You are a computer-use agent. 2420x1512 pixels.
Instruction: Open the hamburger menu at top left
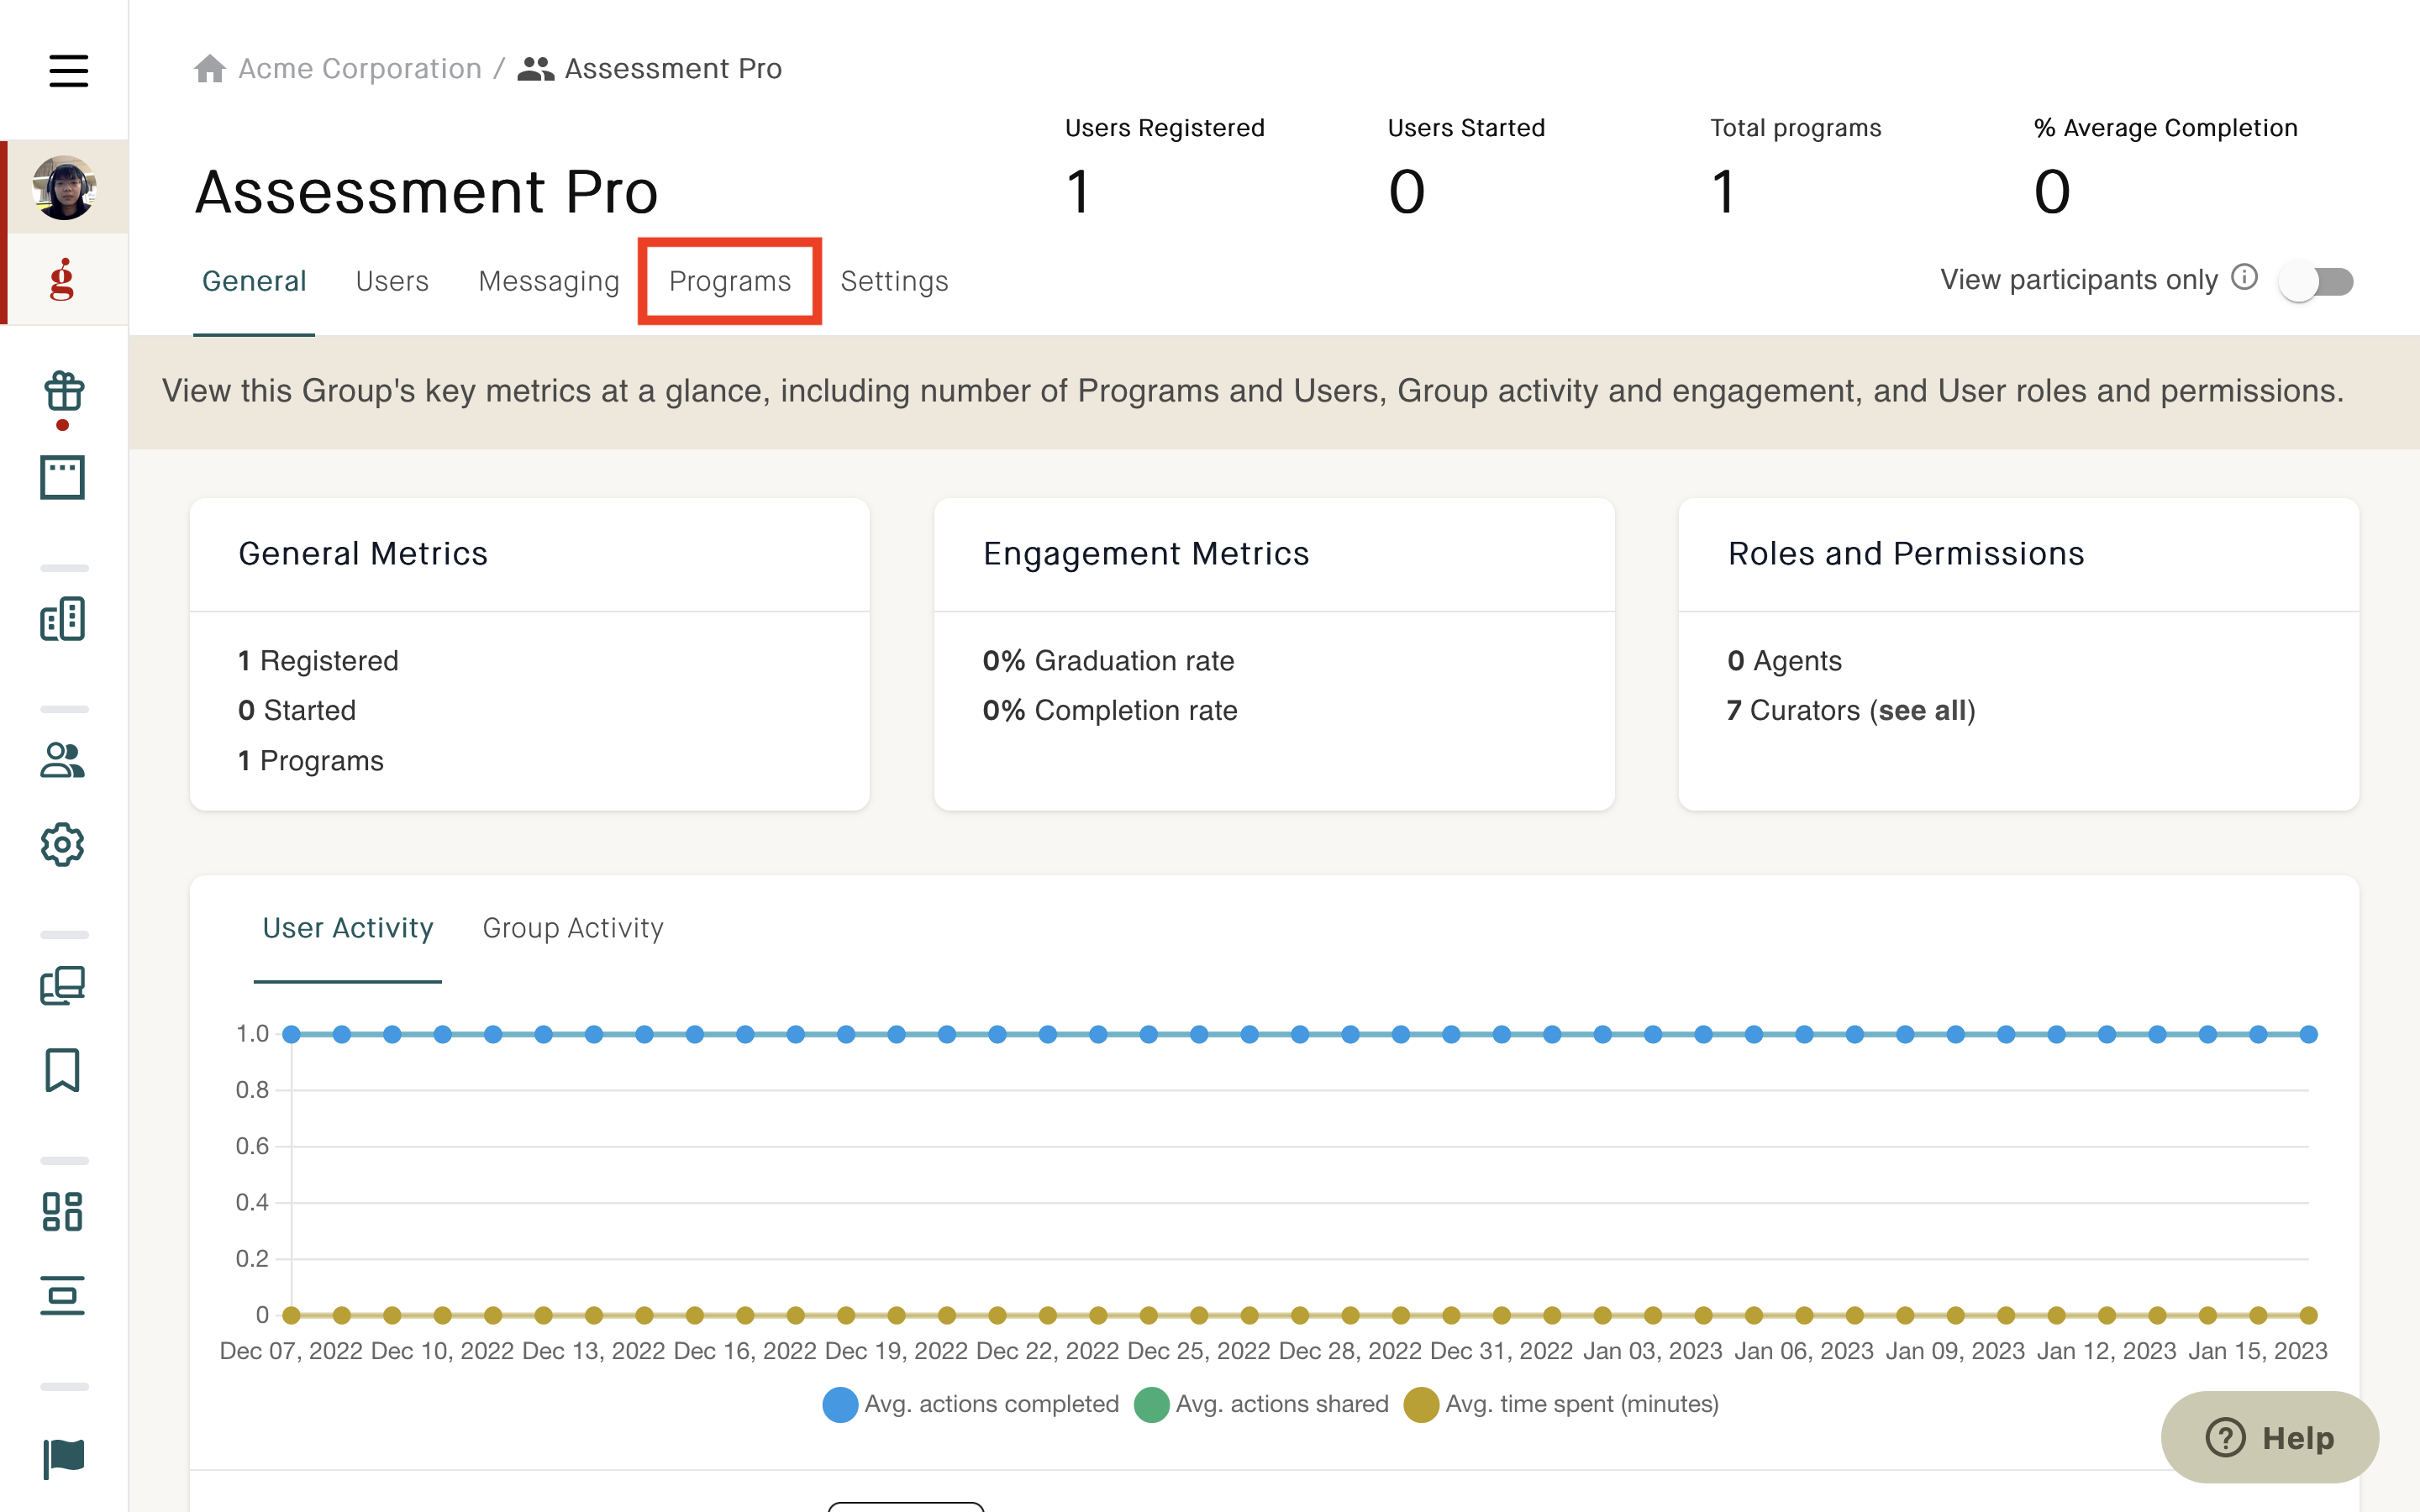[68, 71]
